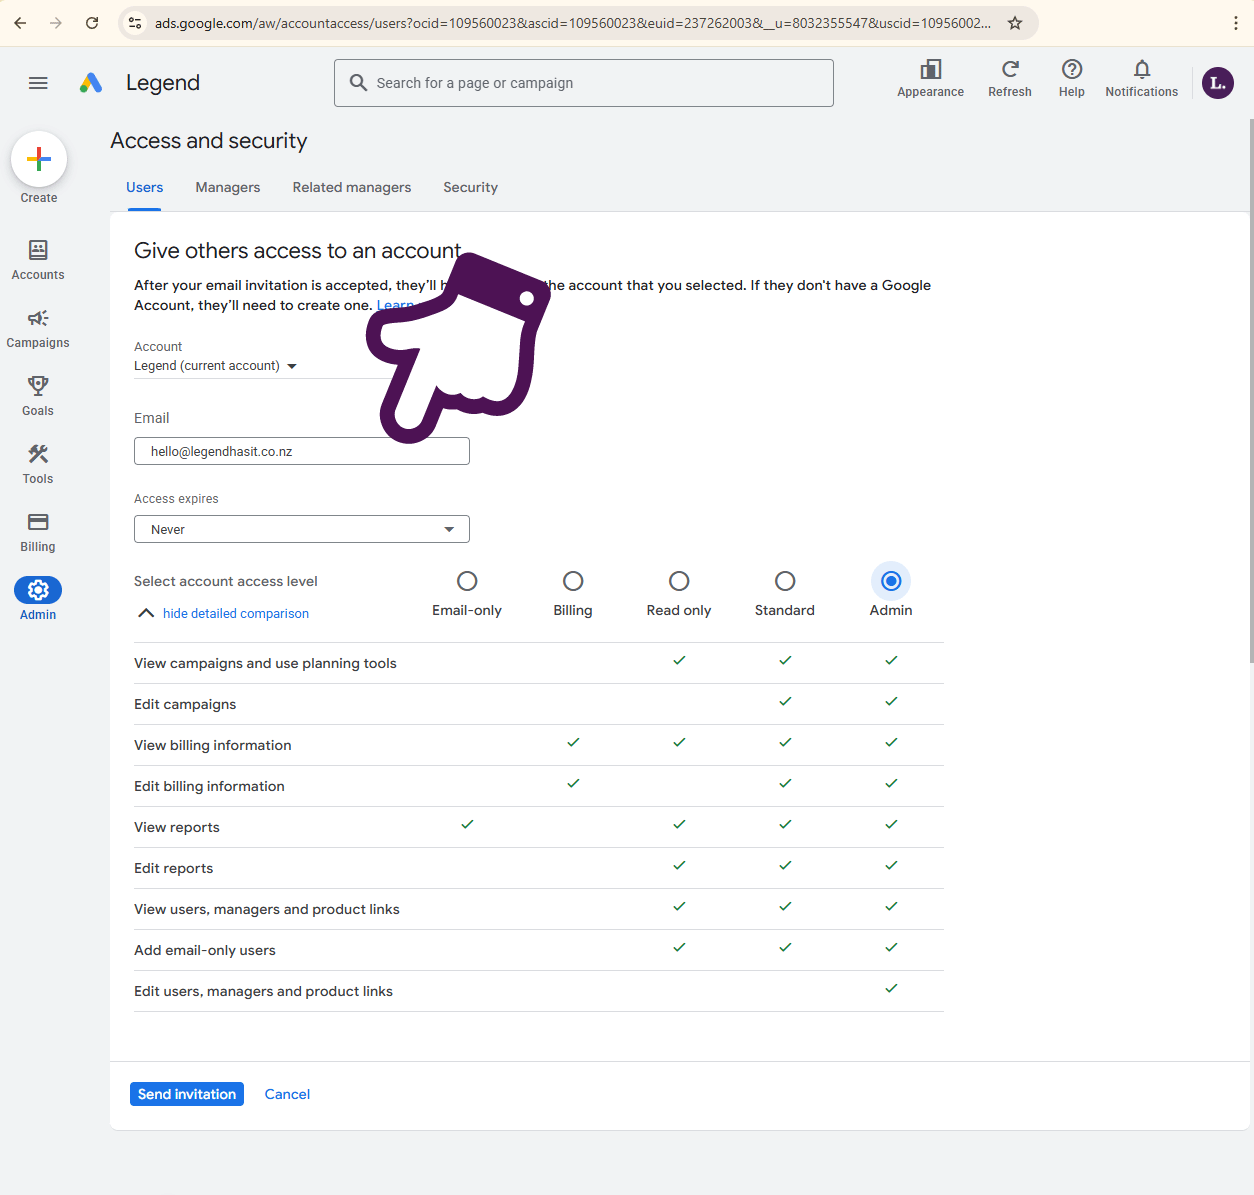Expand the Legend current account dropdown
This screenshot has width=1254, height=1195.
pos(216,366)
